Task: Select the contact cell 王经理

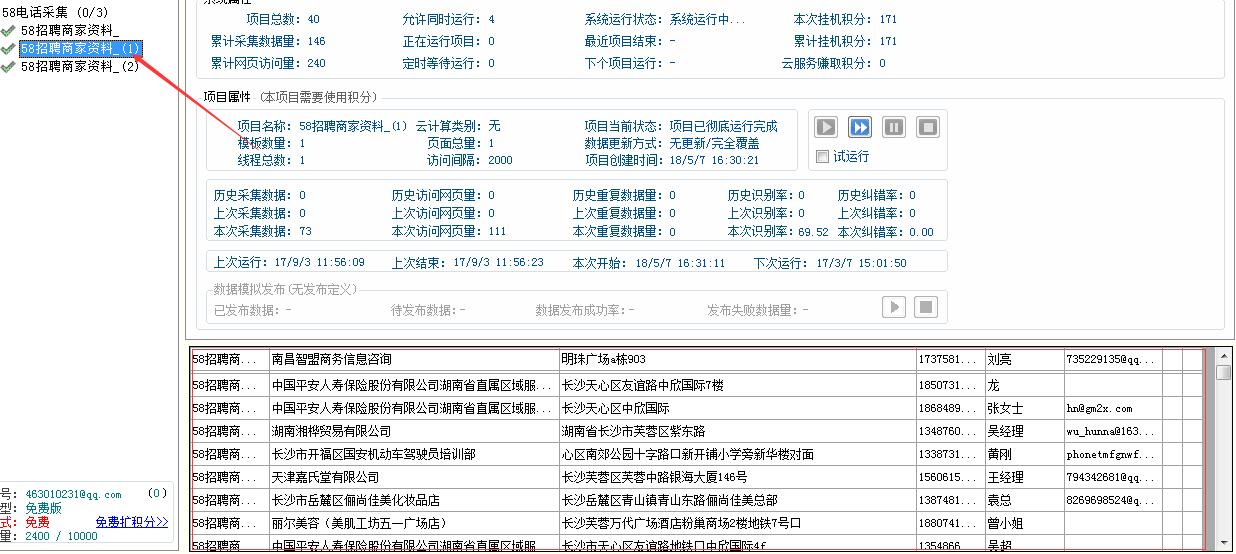Action: point(1024,477)
